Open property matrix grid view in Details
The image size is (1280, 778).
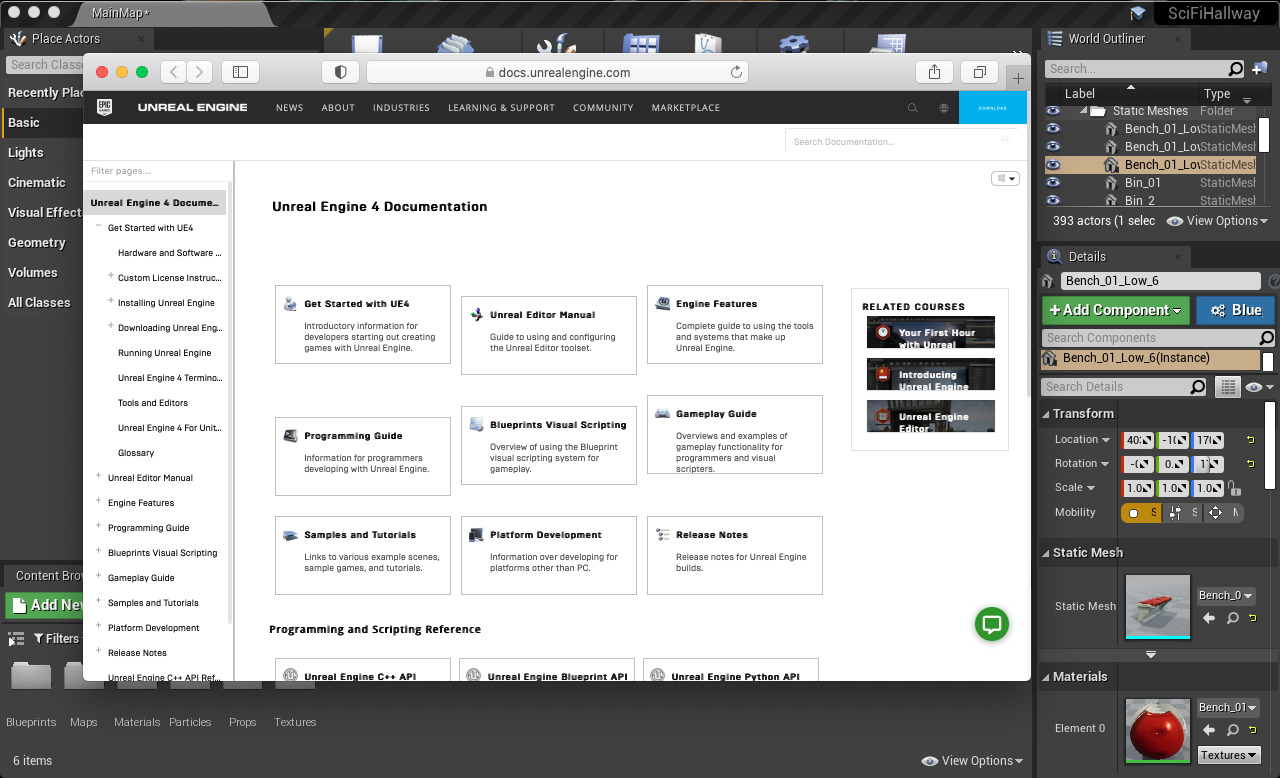pos(1228,387)
